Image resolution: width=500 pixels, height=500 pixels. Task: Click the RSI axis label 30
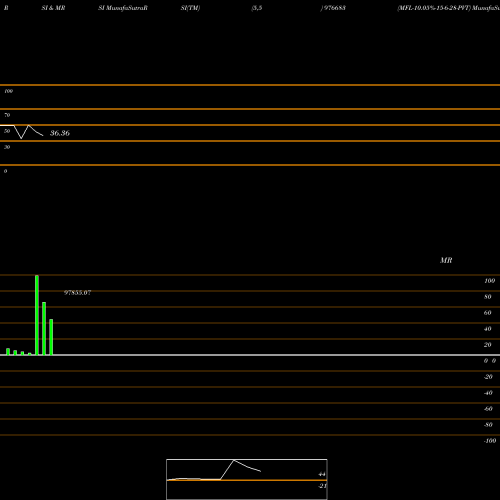tap(7, 147)
